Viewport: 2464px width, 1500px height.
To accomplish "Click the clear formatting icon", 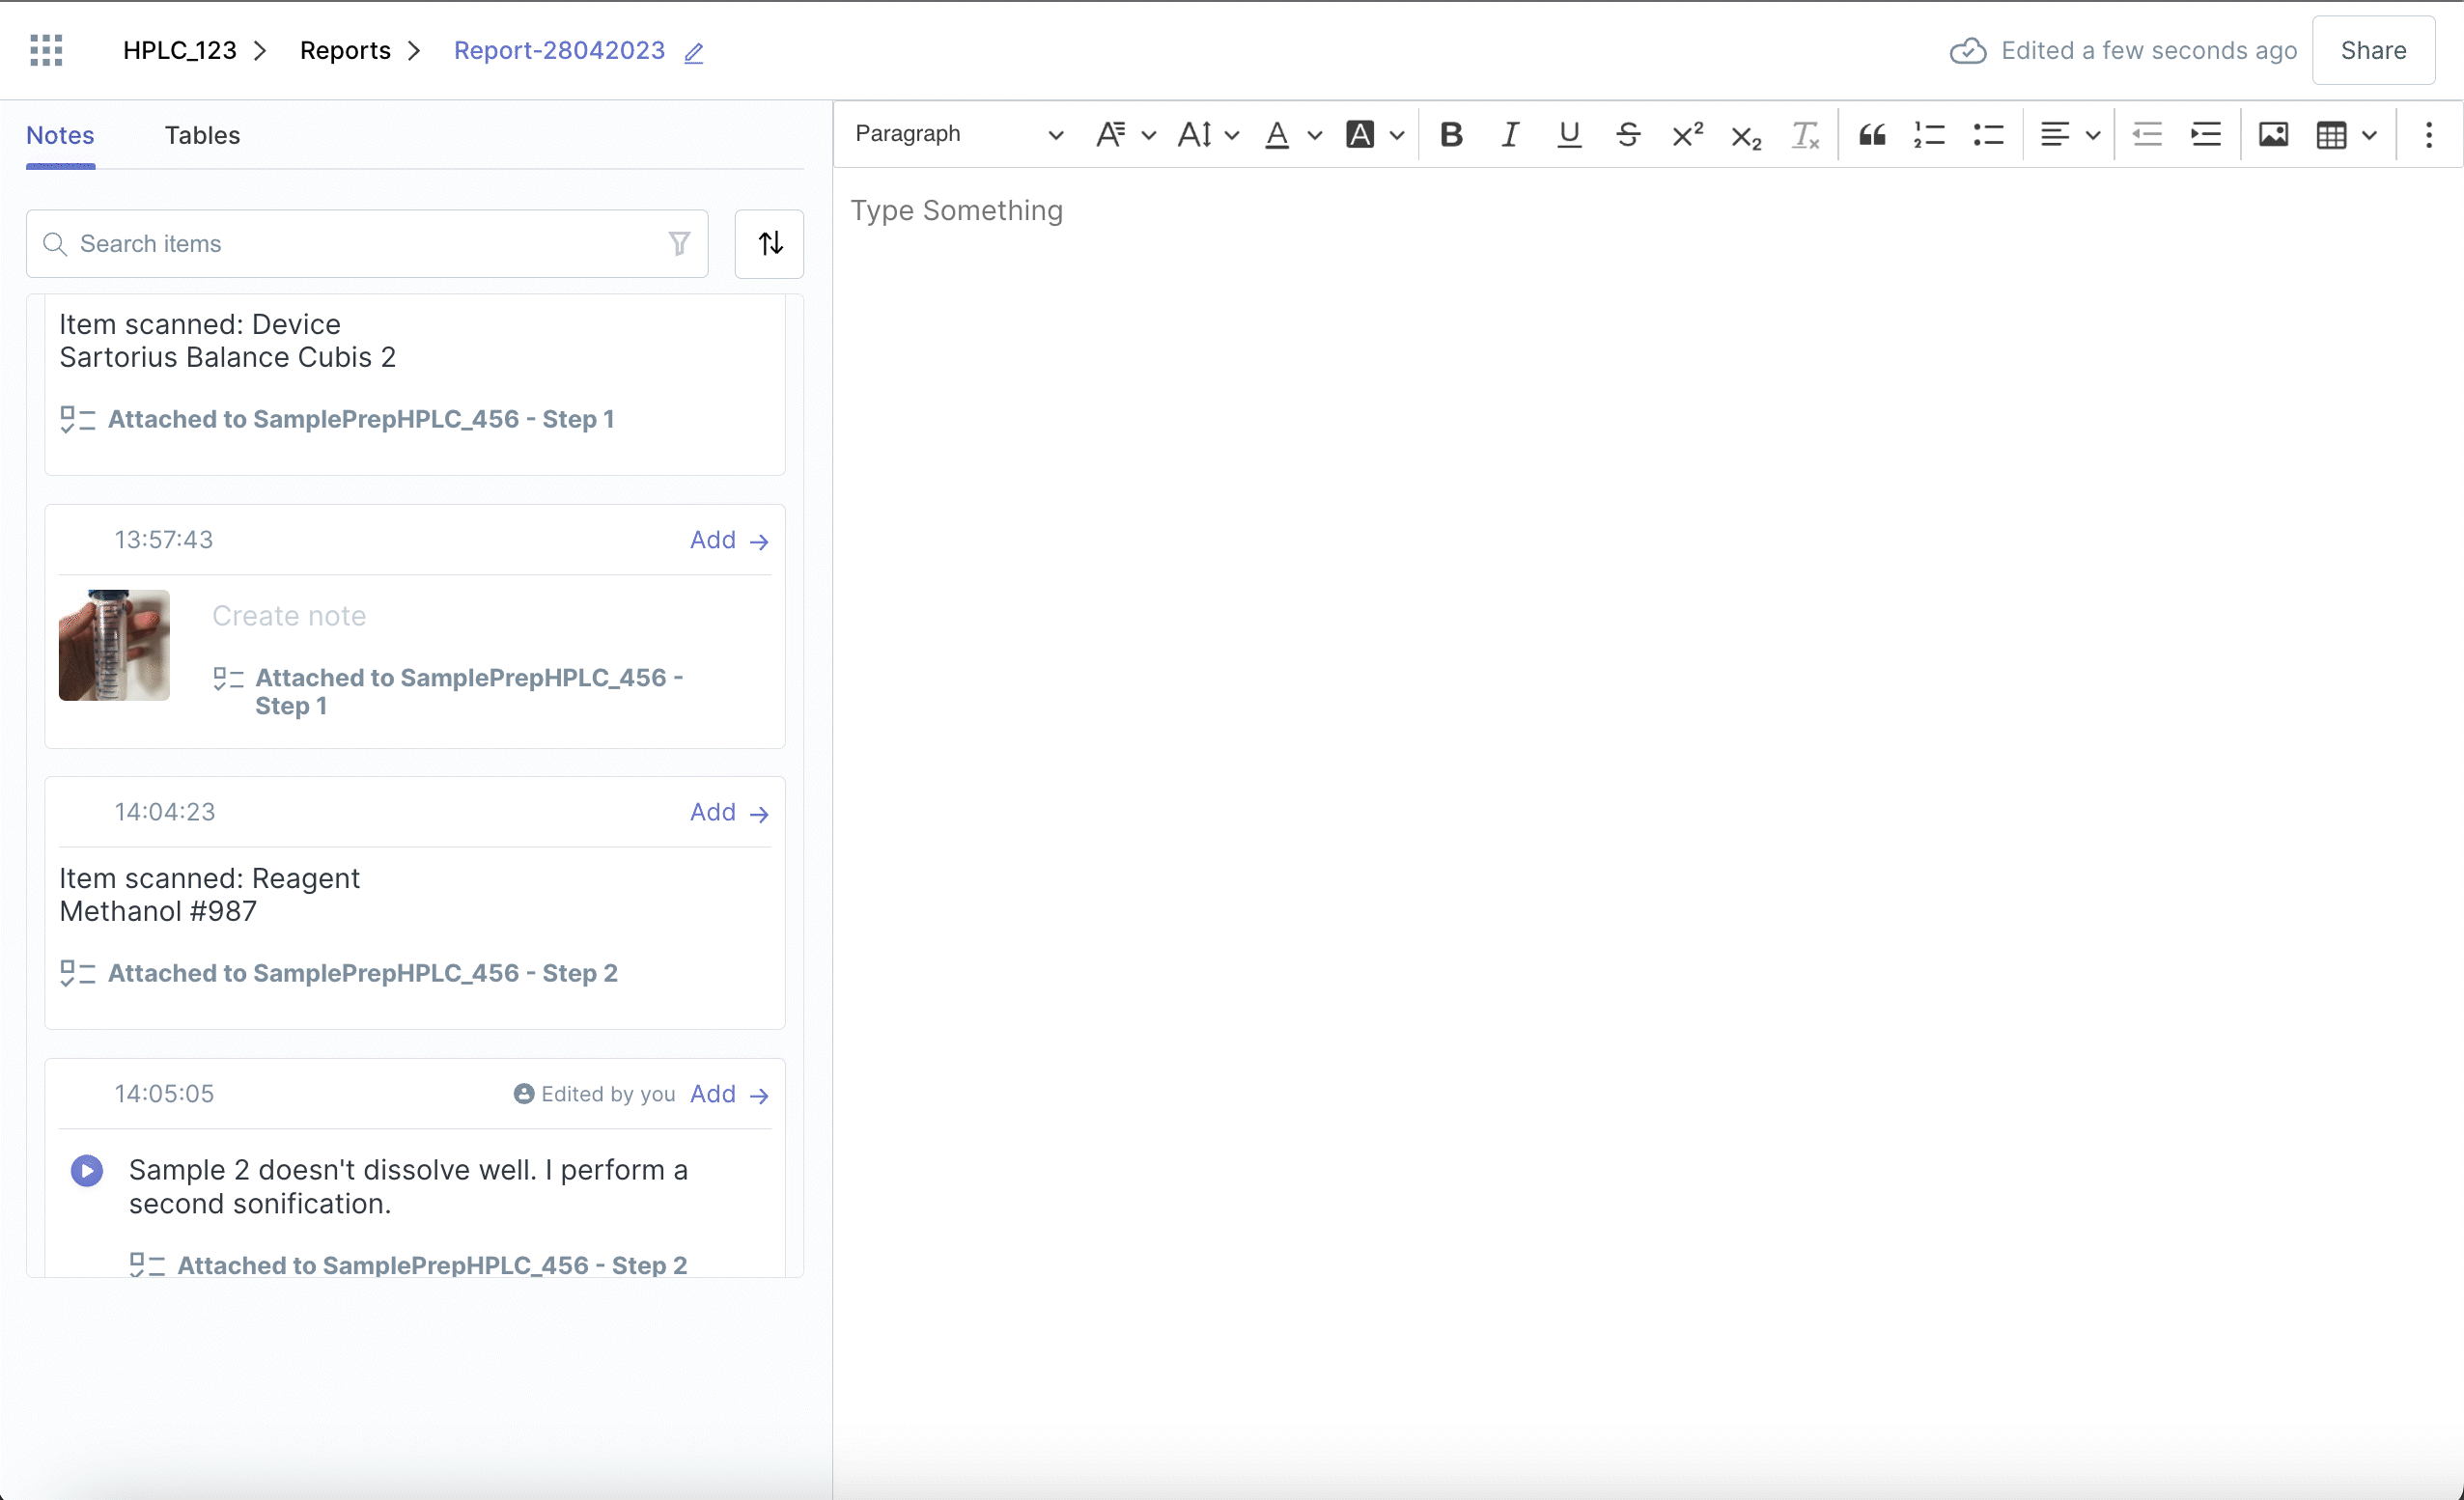I will pos(1805,134).
